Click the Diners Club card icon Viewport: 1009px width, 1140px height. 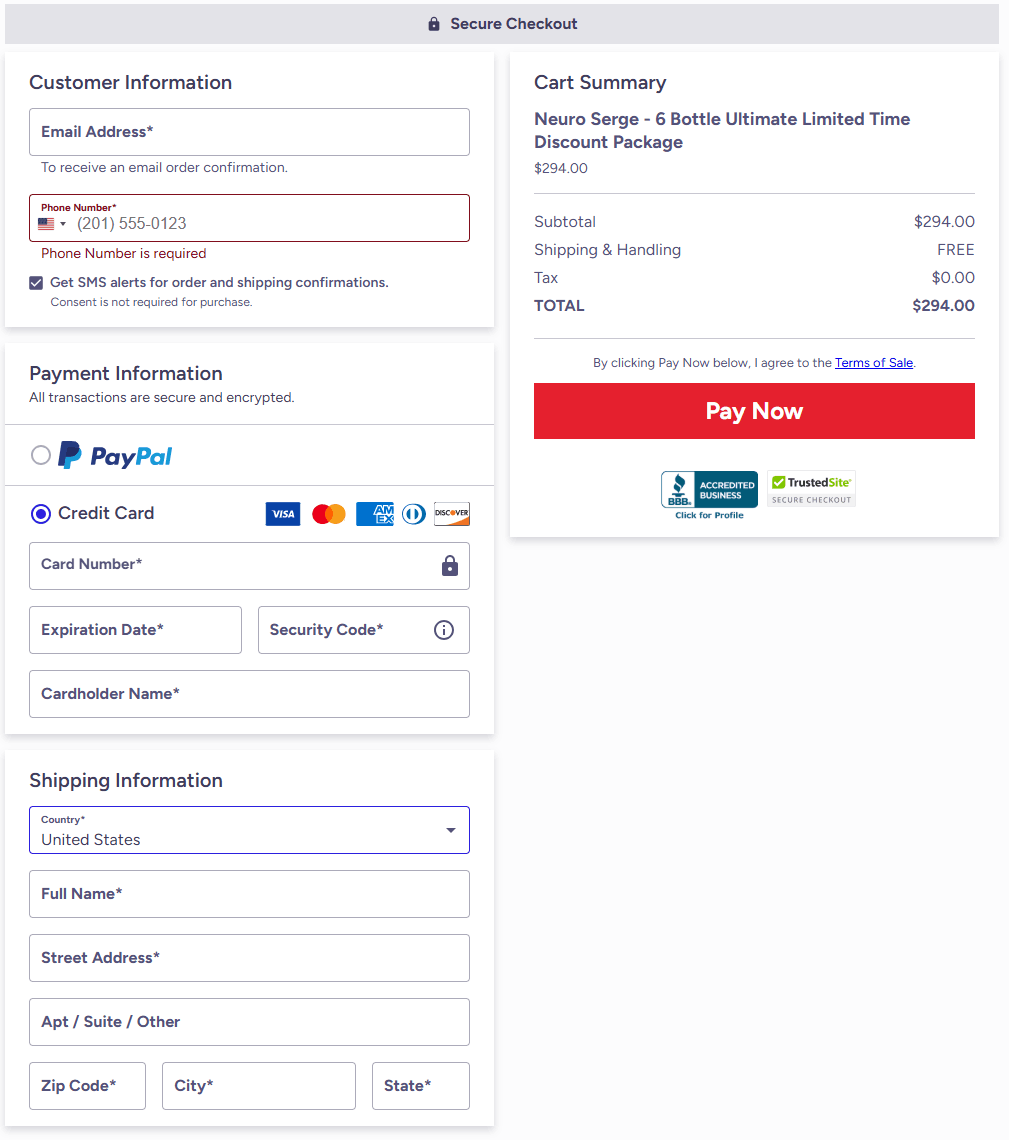point(413,514)
